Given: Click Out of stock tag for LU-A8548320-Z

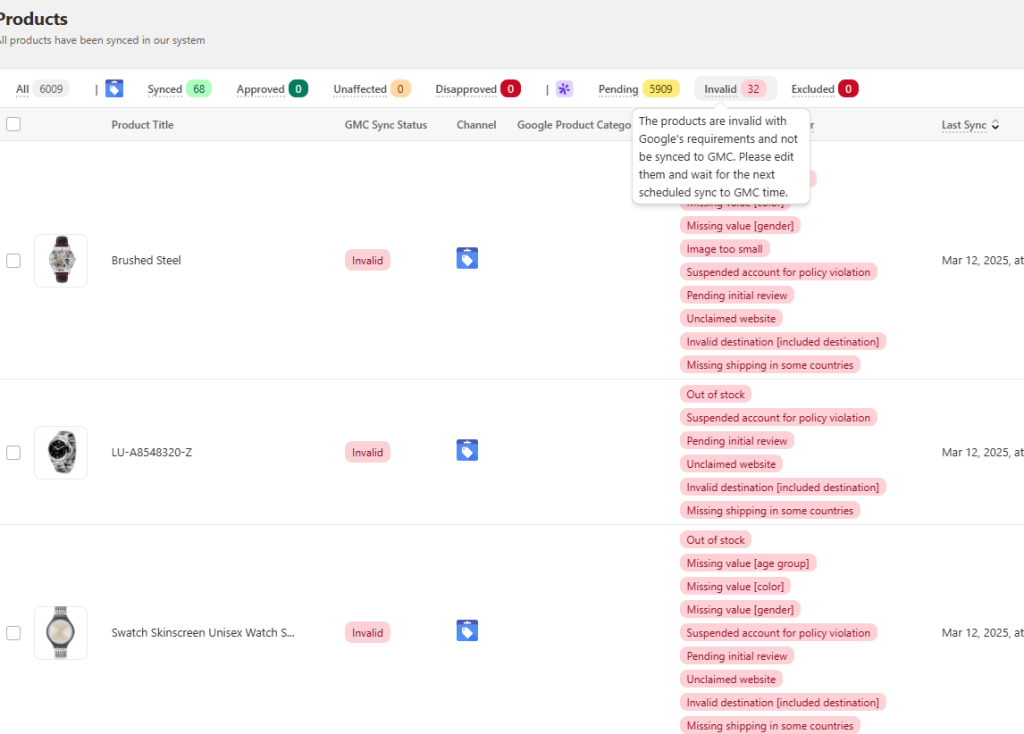Looking at the screenshot, I should pos(715,394).
